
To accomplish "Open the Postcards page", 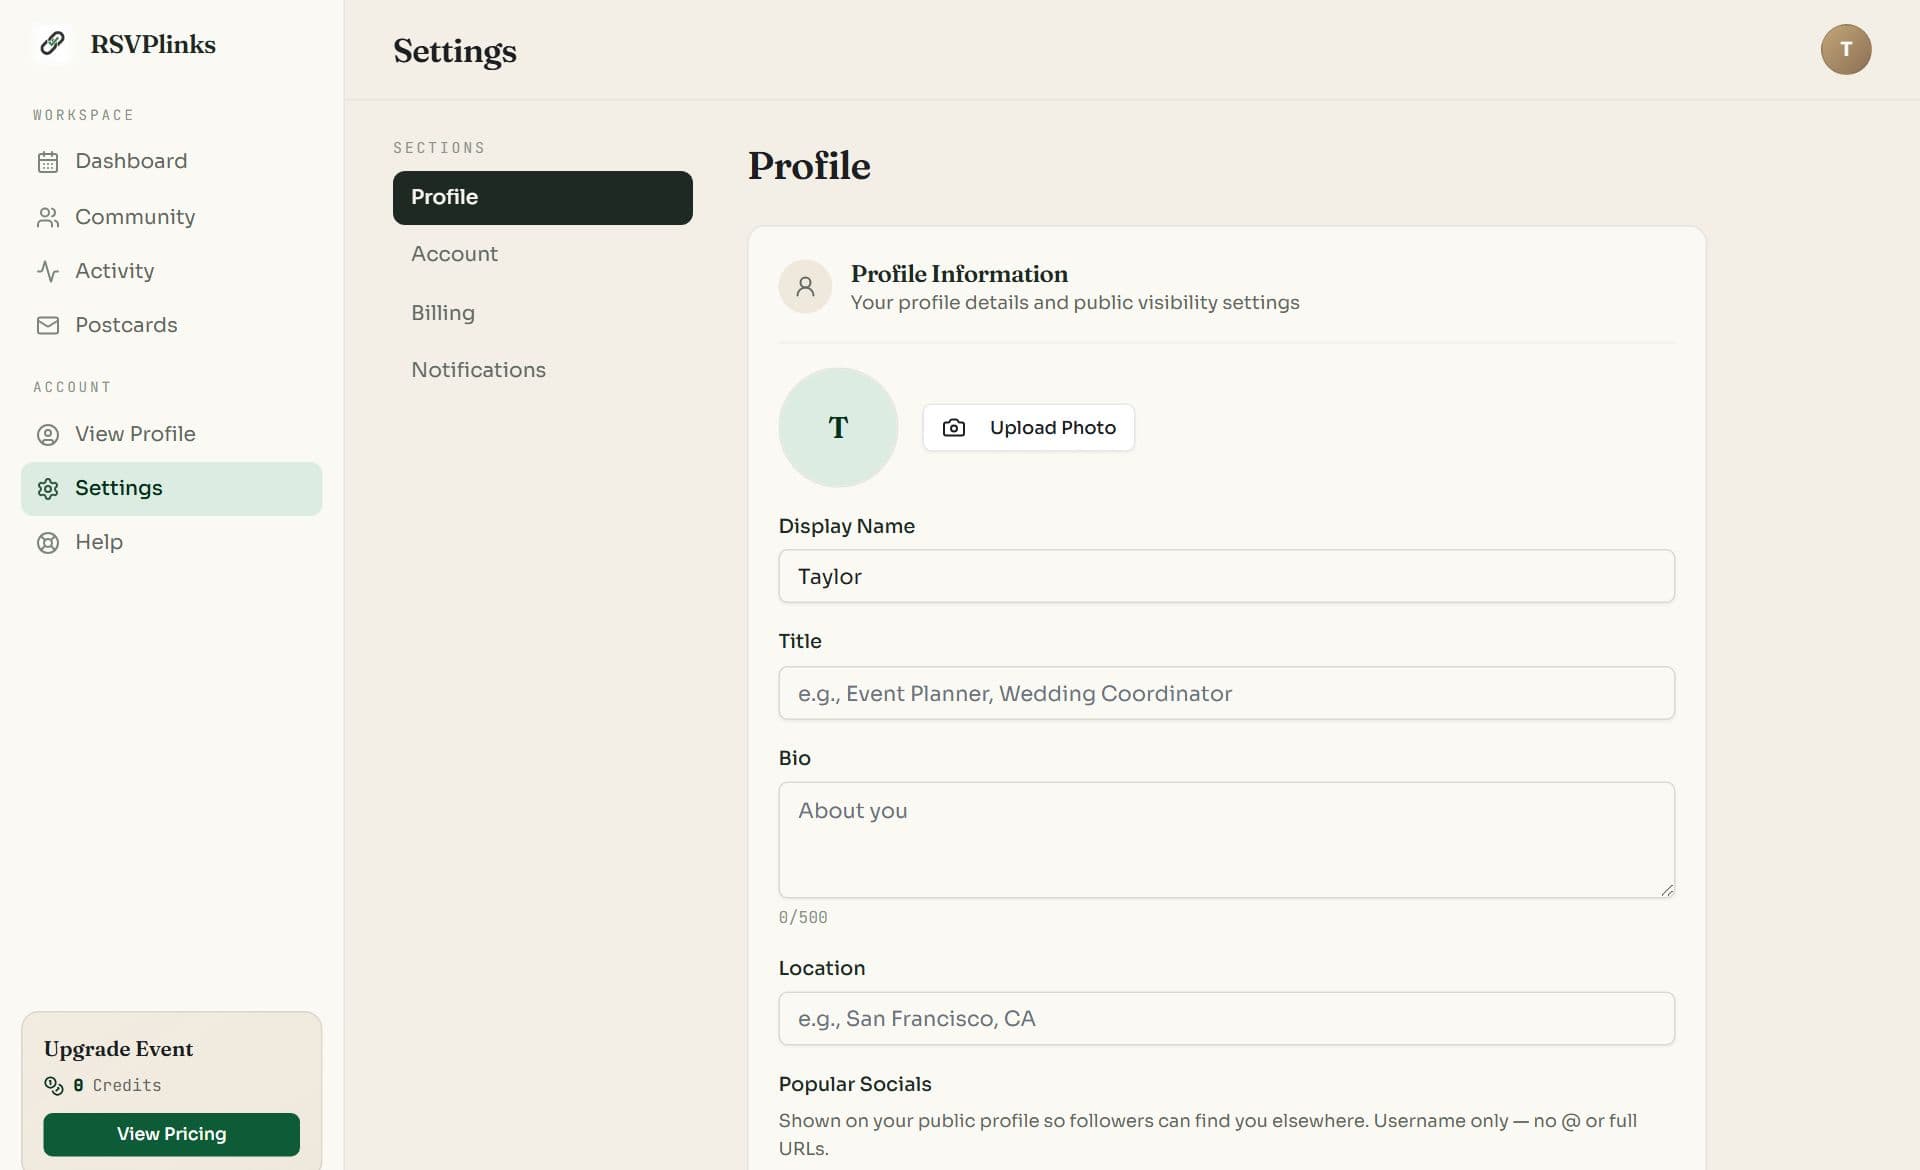I will click(171, 325).
